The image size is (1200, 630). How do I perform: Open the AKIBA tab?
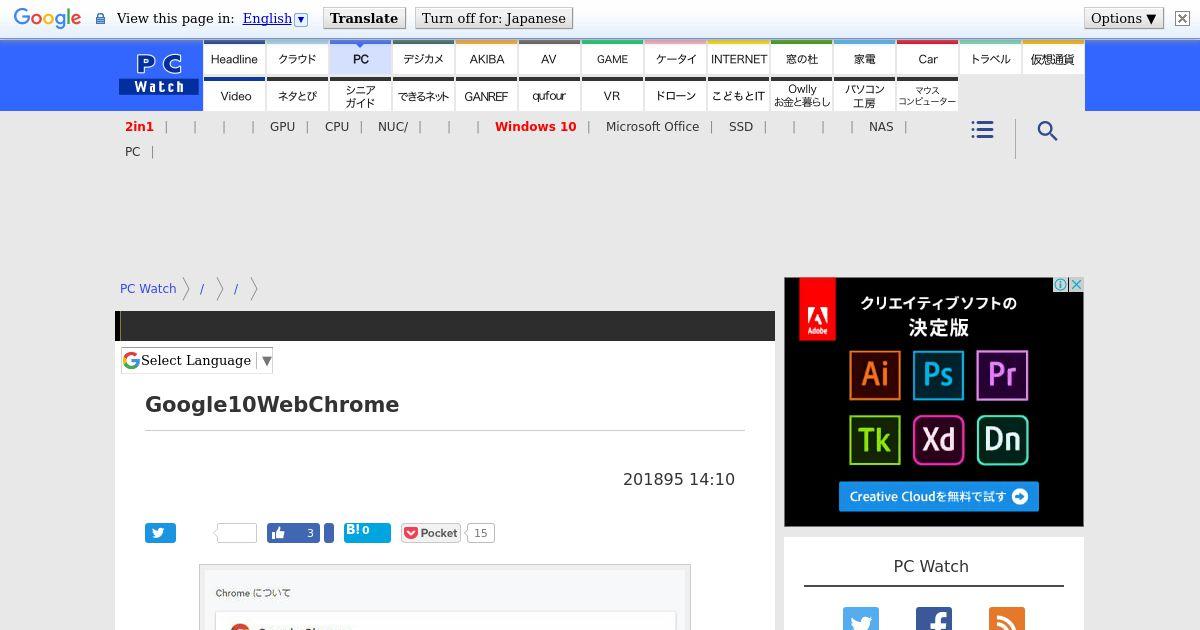tap(486, 58)
